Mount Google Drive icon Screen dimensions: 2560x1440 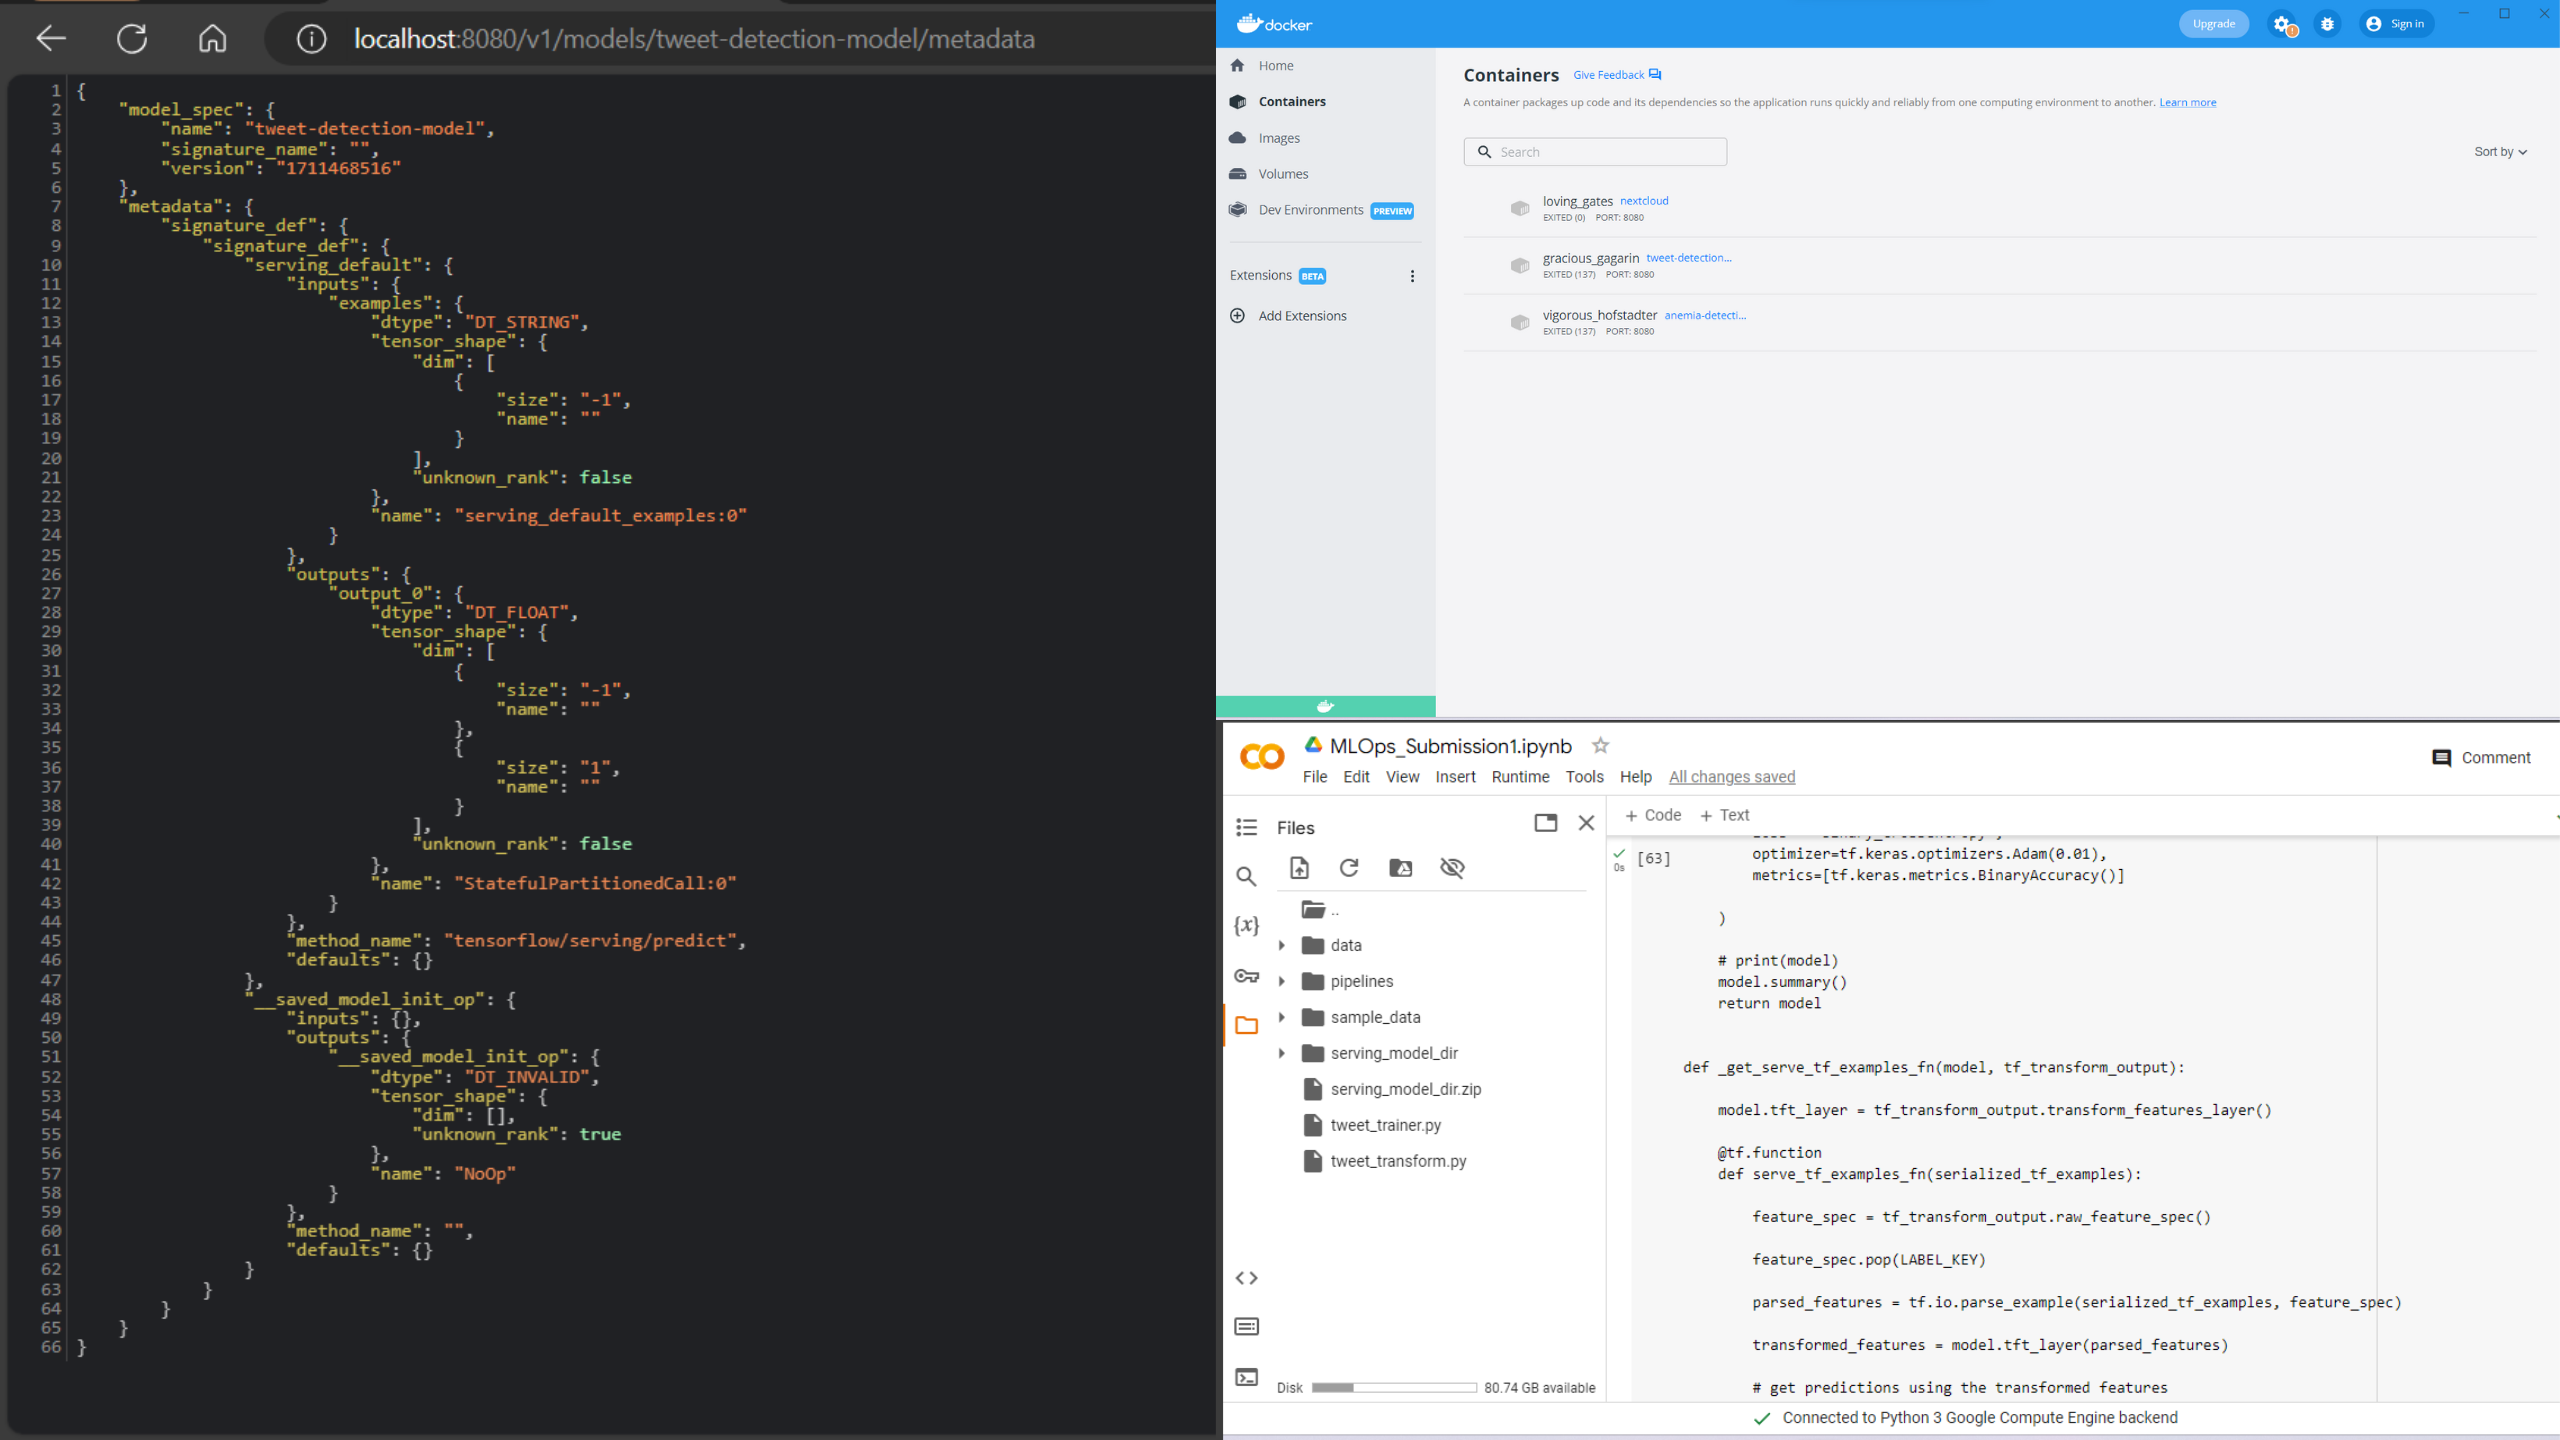click(1401, 868)
